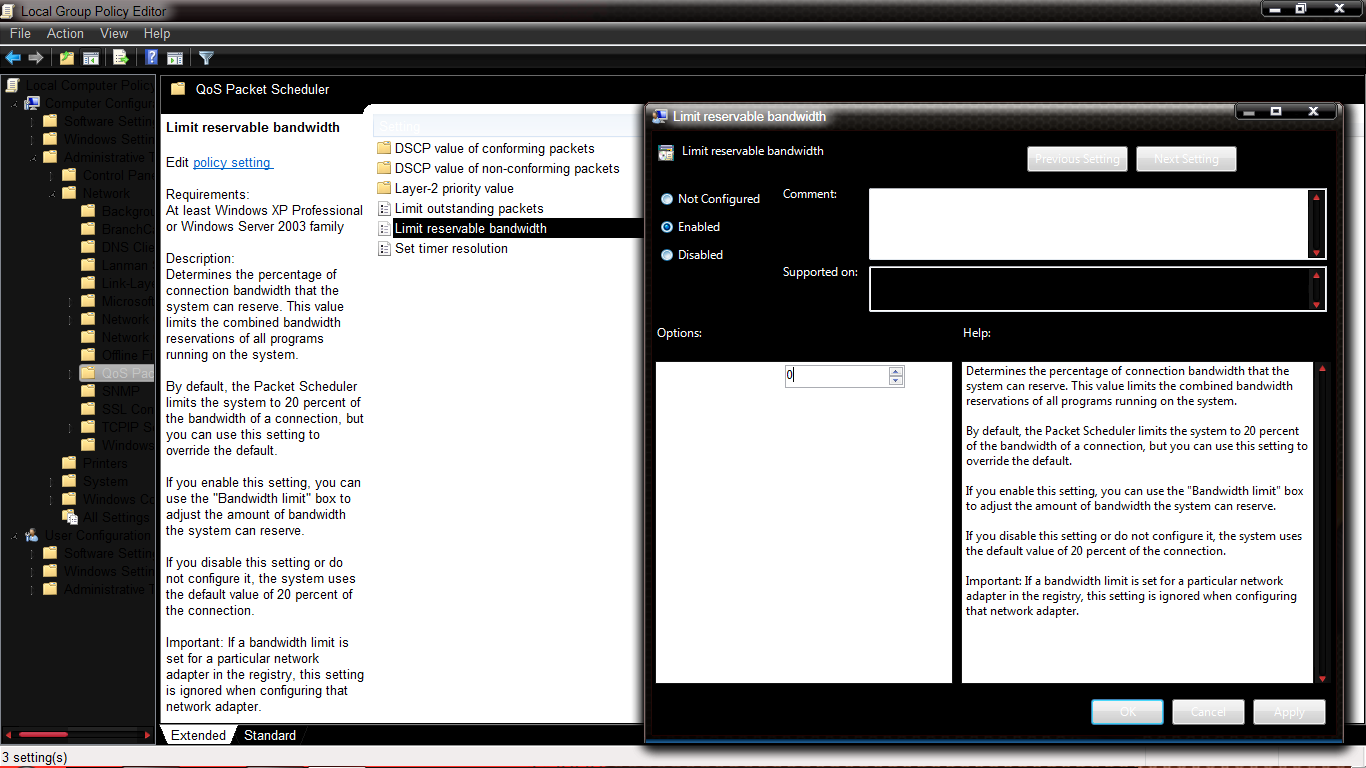Open the Action menu
The width and height of the screenshot is (1366, 768).
pyautogui.click(x=65, y=33)
